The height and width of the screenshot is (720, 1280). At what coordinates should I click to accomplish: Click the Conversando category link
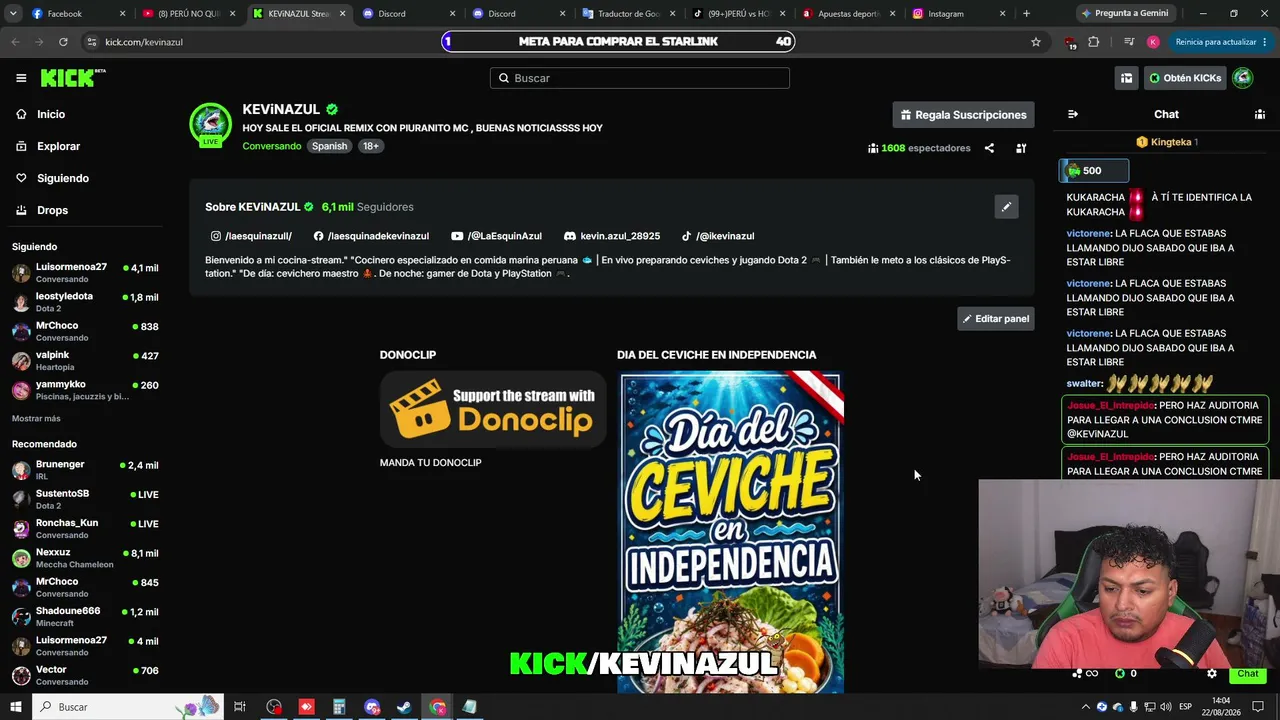coord(271,146)
